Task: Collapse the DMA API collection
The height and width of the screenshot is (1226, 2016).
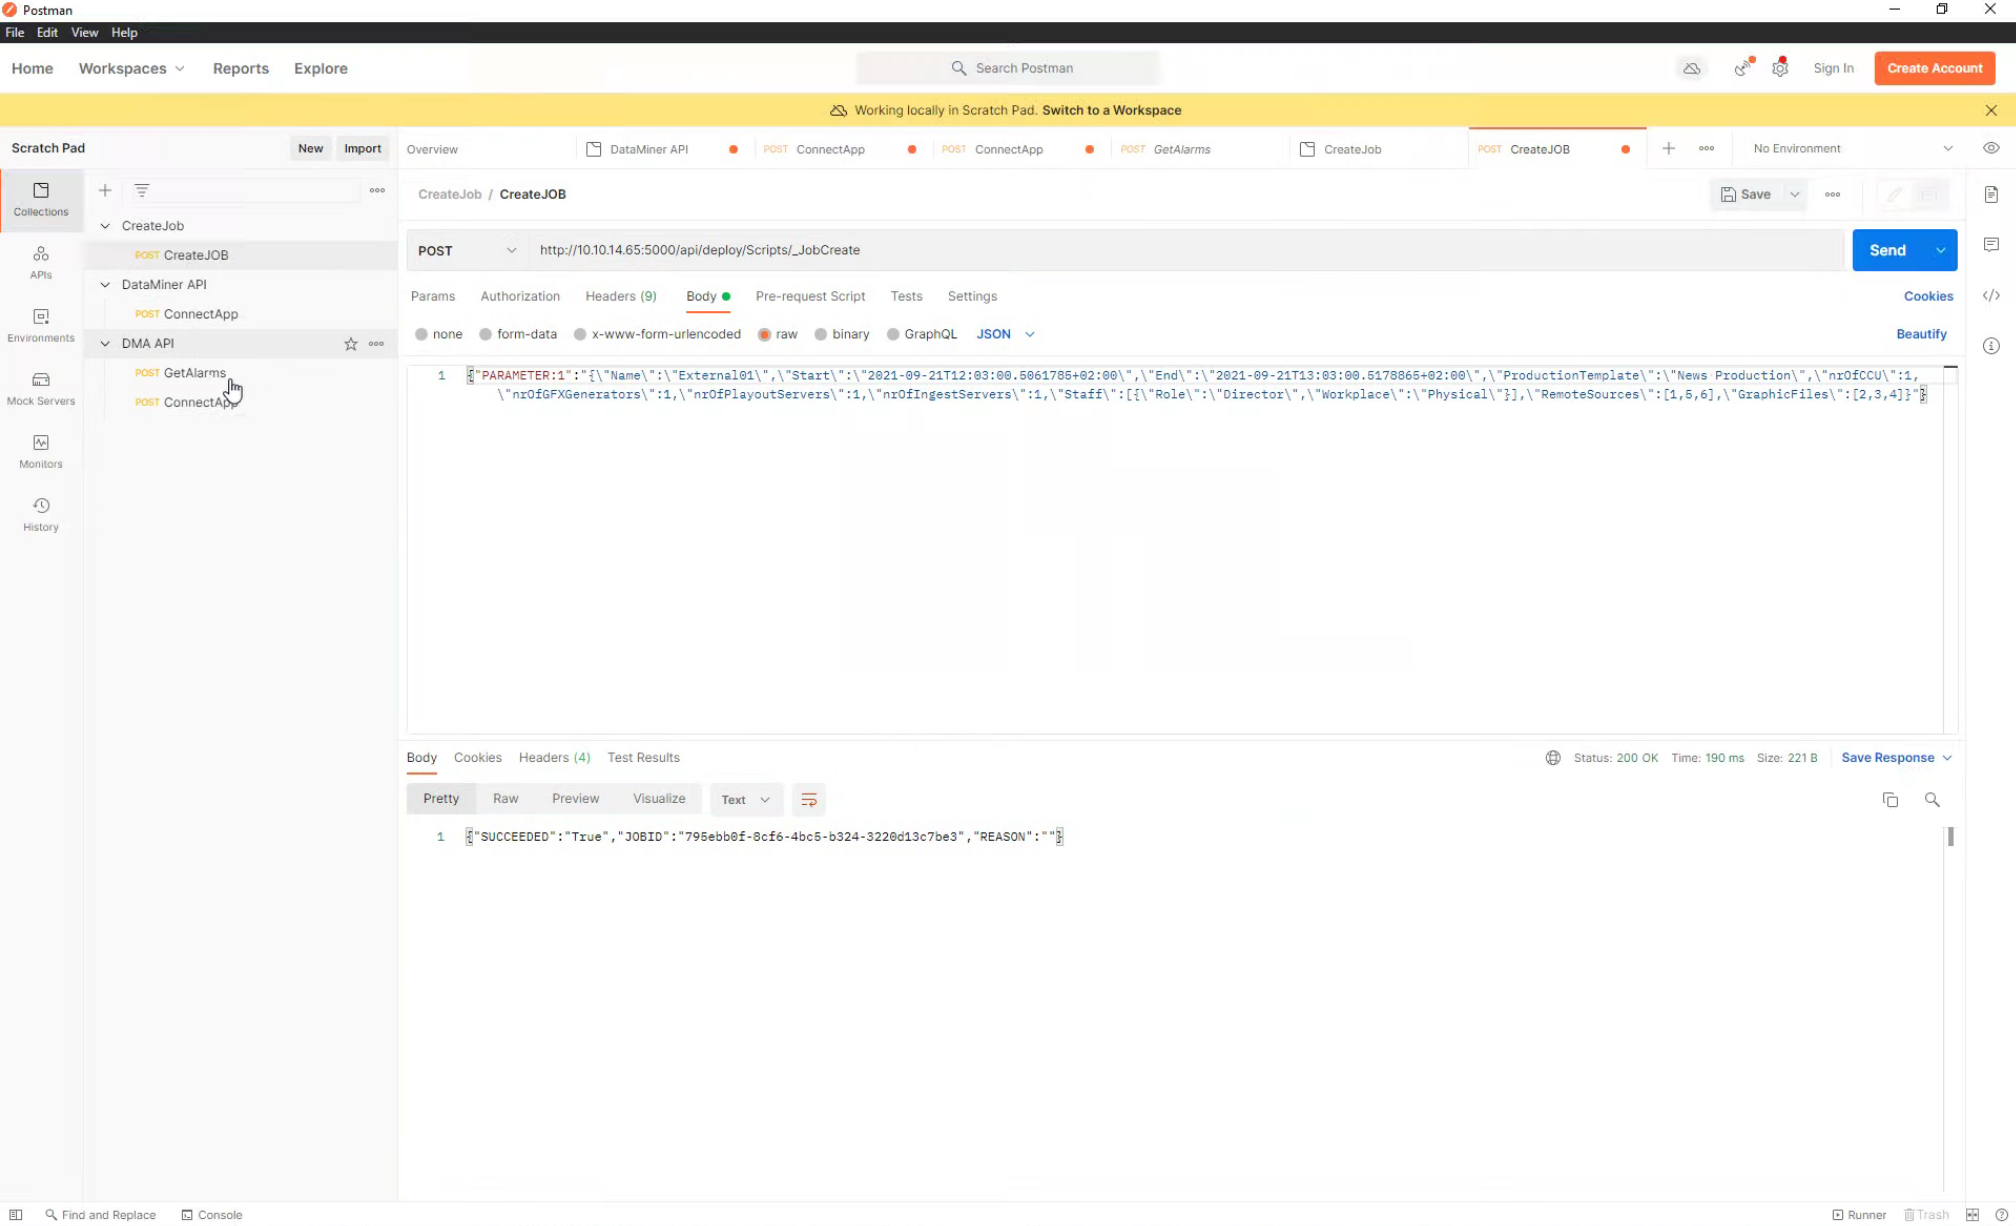Action: pos(105,344)
